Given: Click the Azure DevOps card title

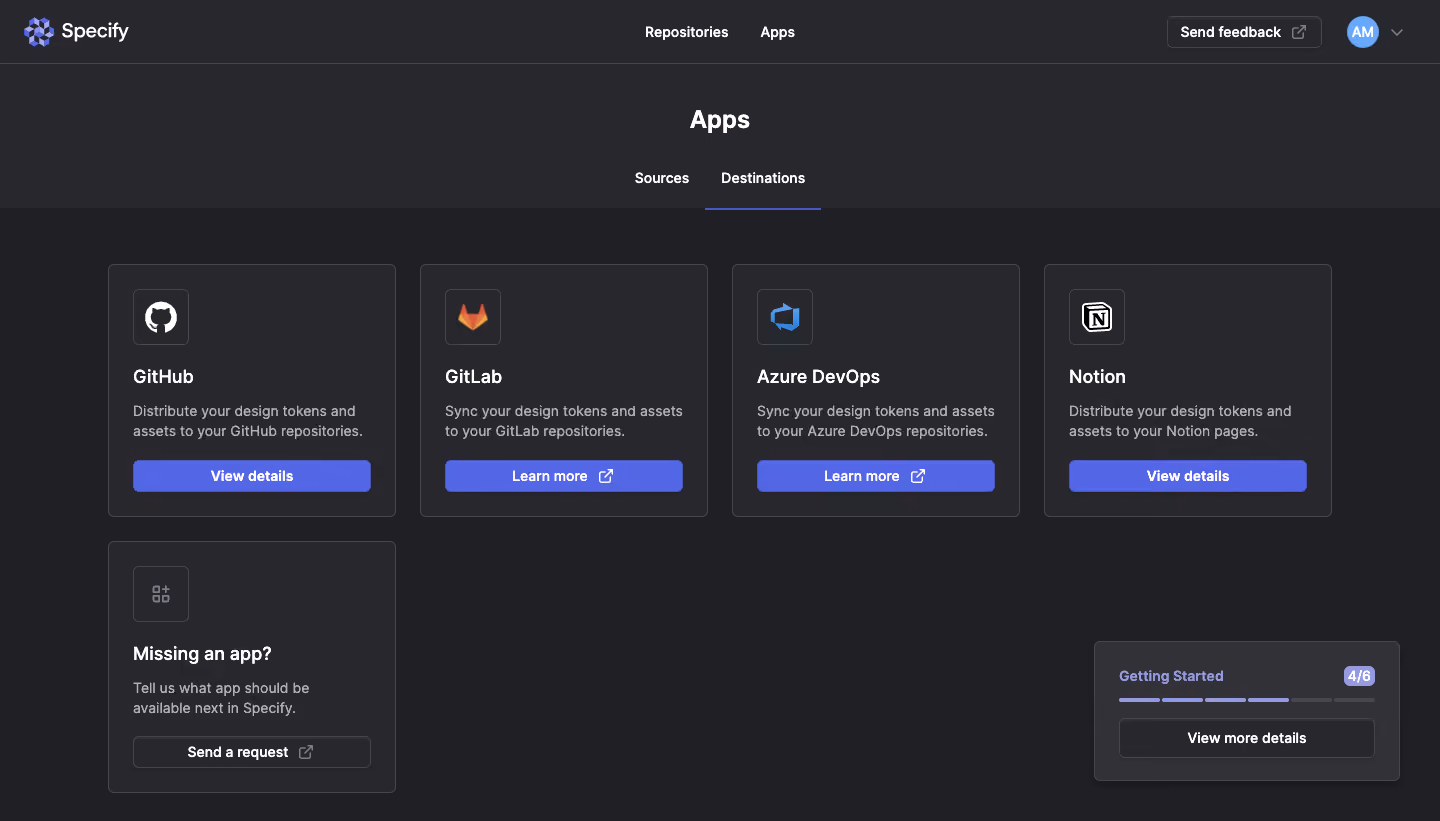Looking at the screenshot, I should click(818, 377).
